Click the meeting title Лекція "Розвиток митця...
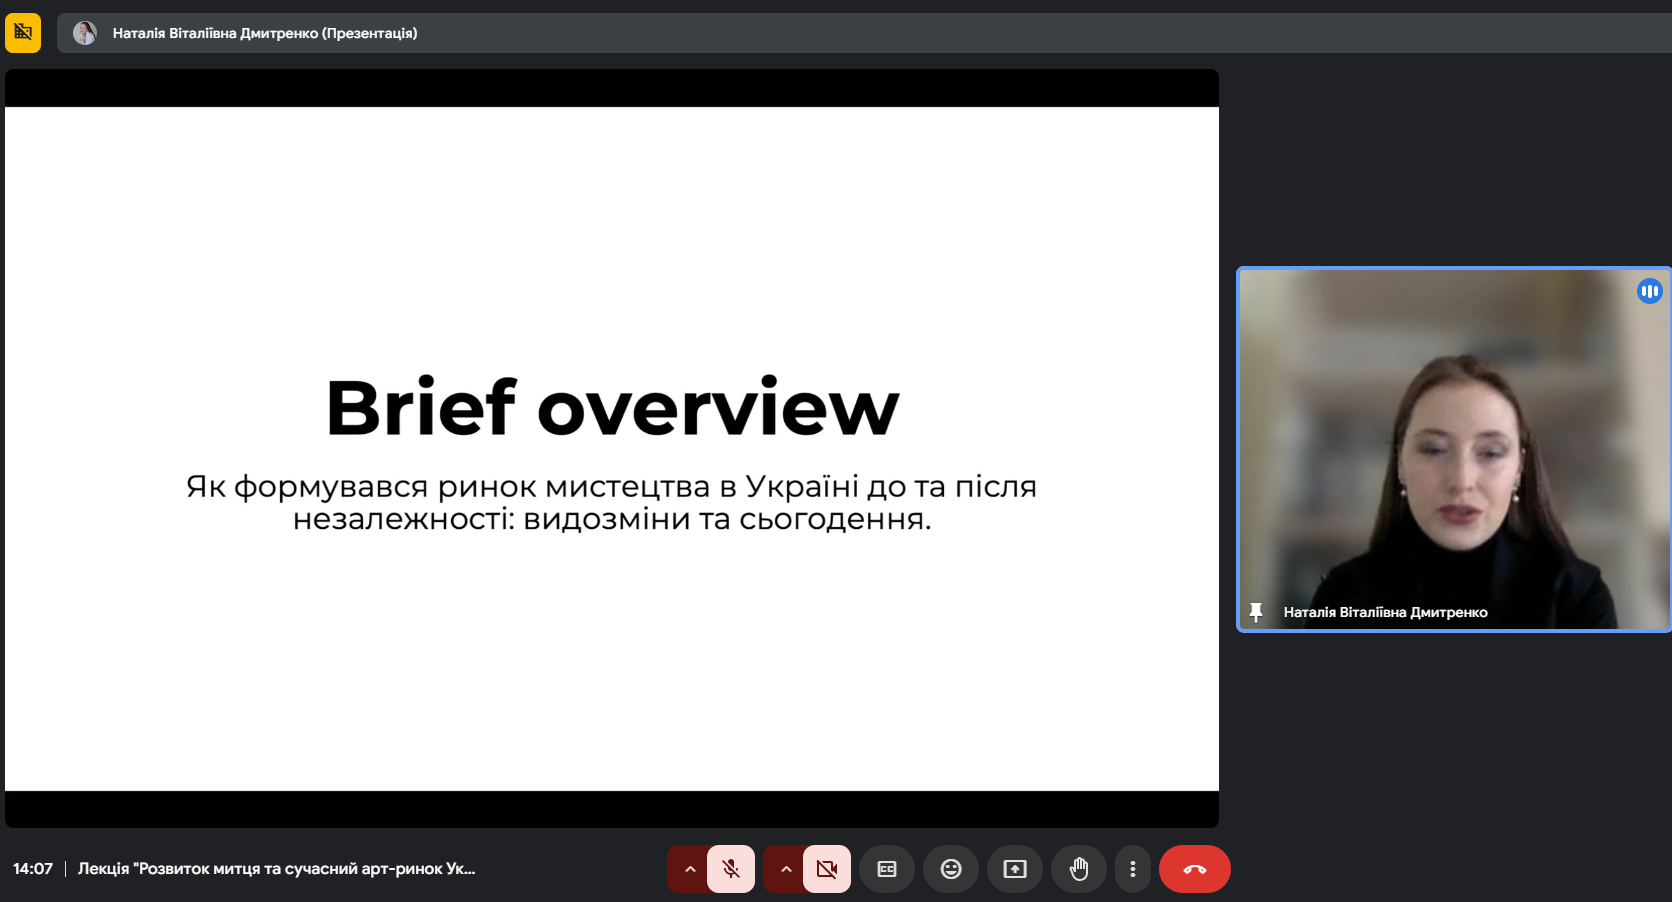1672x902 pixels. pyautogui.click(x=276, y=869)
